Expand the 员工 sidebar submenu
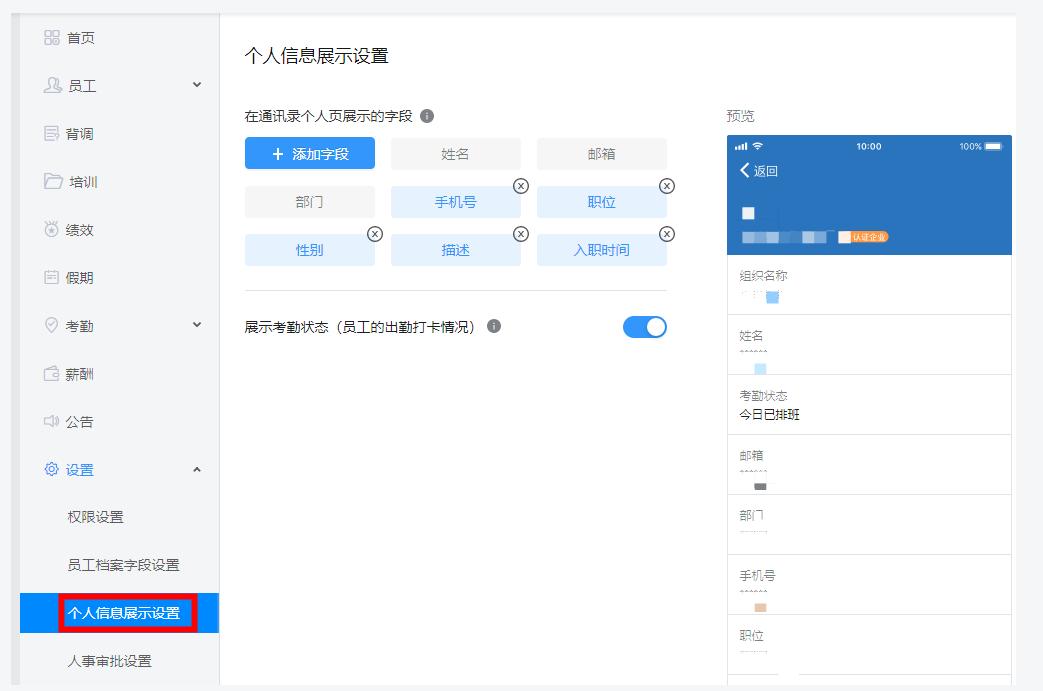 coord(196,86)
